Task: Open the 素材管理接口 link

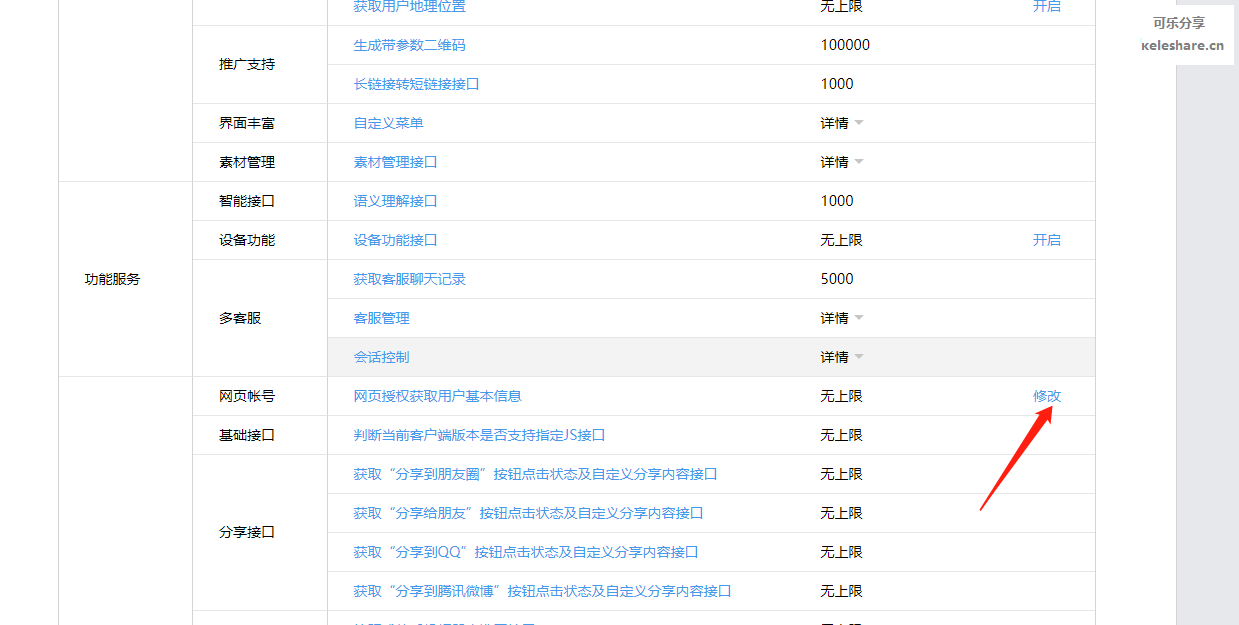Action: click(x=395, y=162)
